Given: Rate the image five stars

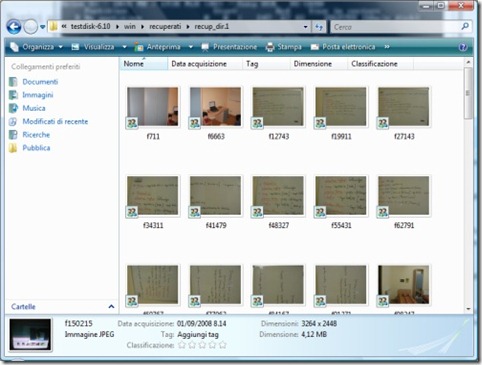Looking at the screenshot, I should point(223,345).
